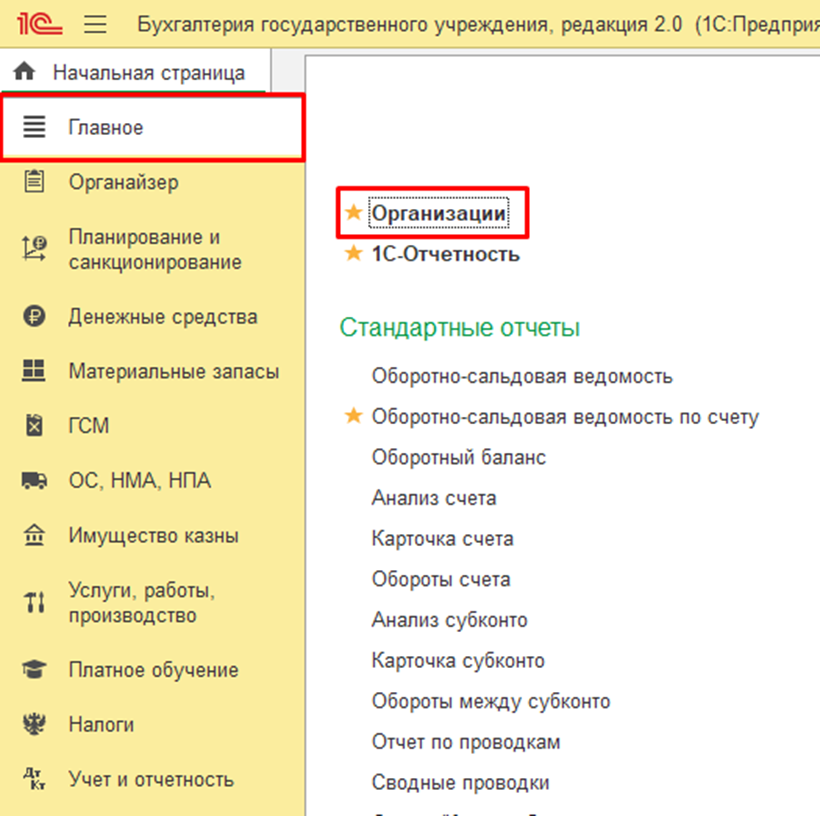Toggle favorite star next to 1С-Отчетность
The image size is (820, 816).
pyautogui.click(x=354, y=253)
